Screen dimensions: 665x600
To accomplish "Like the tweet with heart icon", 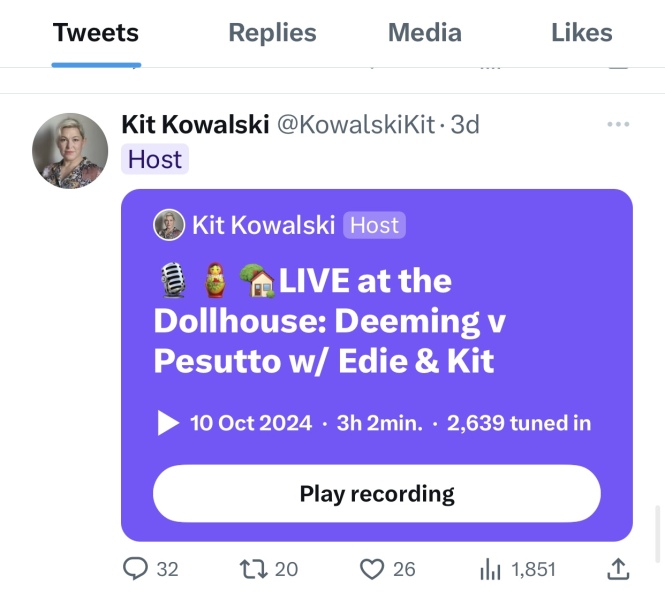I will point(372,569).
